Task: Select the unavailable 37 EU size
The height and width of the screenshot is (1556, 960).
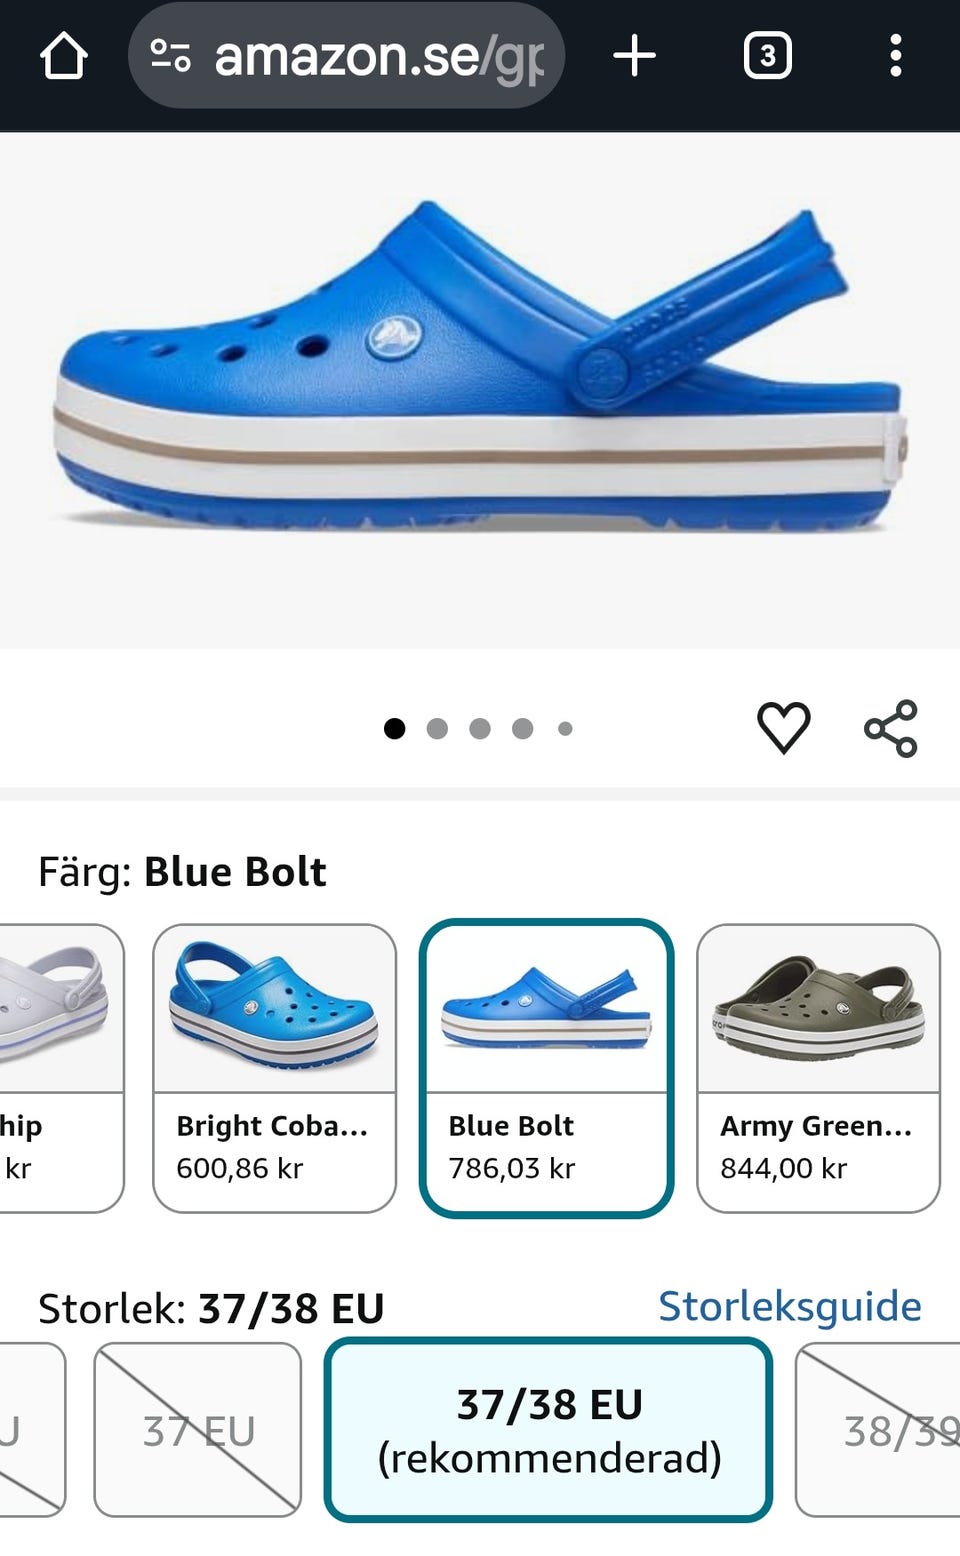Action: [x=198, y=1430]
